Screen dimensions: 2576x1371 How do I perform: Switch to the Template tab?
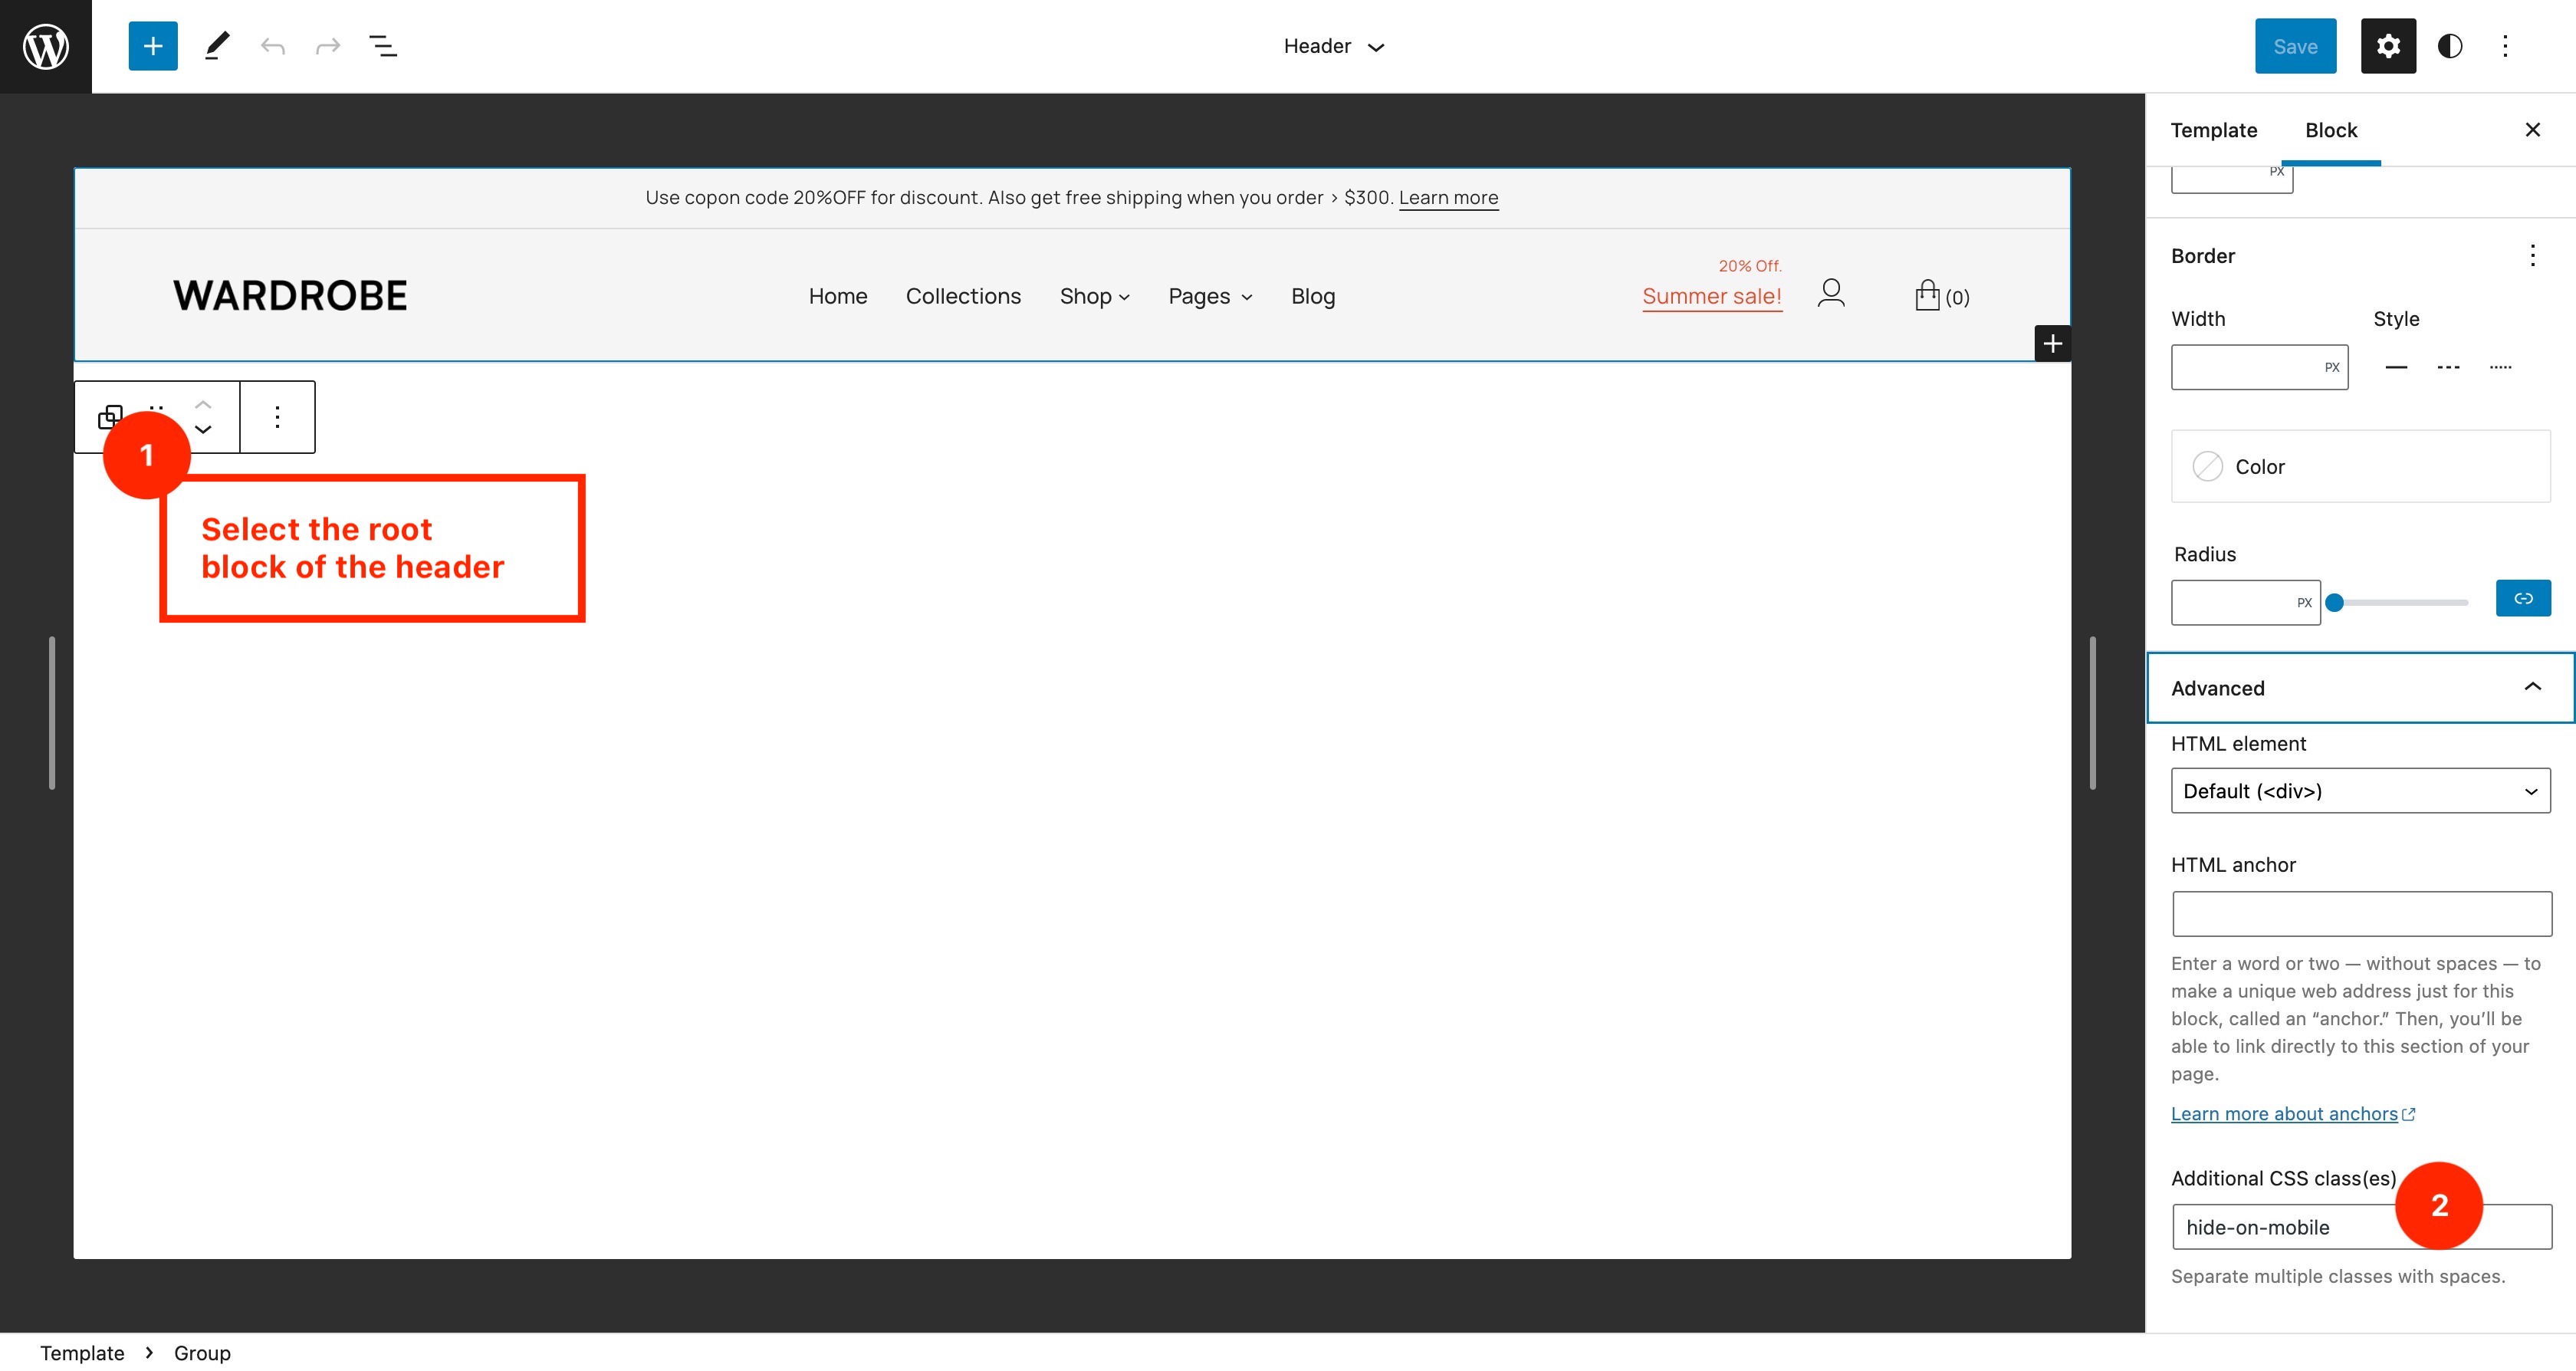point(2213,130)
